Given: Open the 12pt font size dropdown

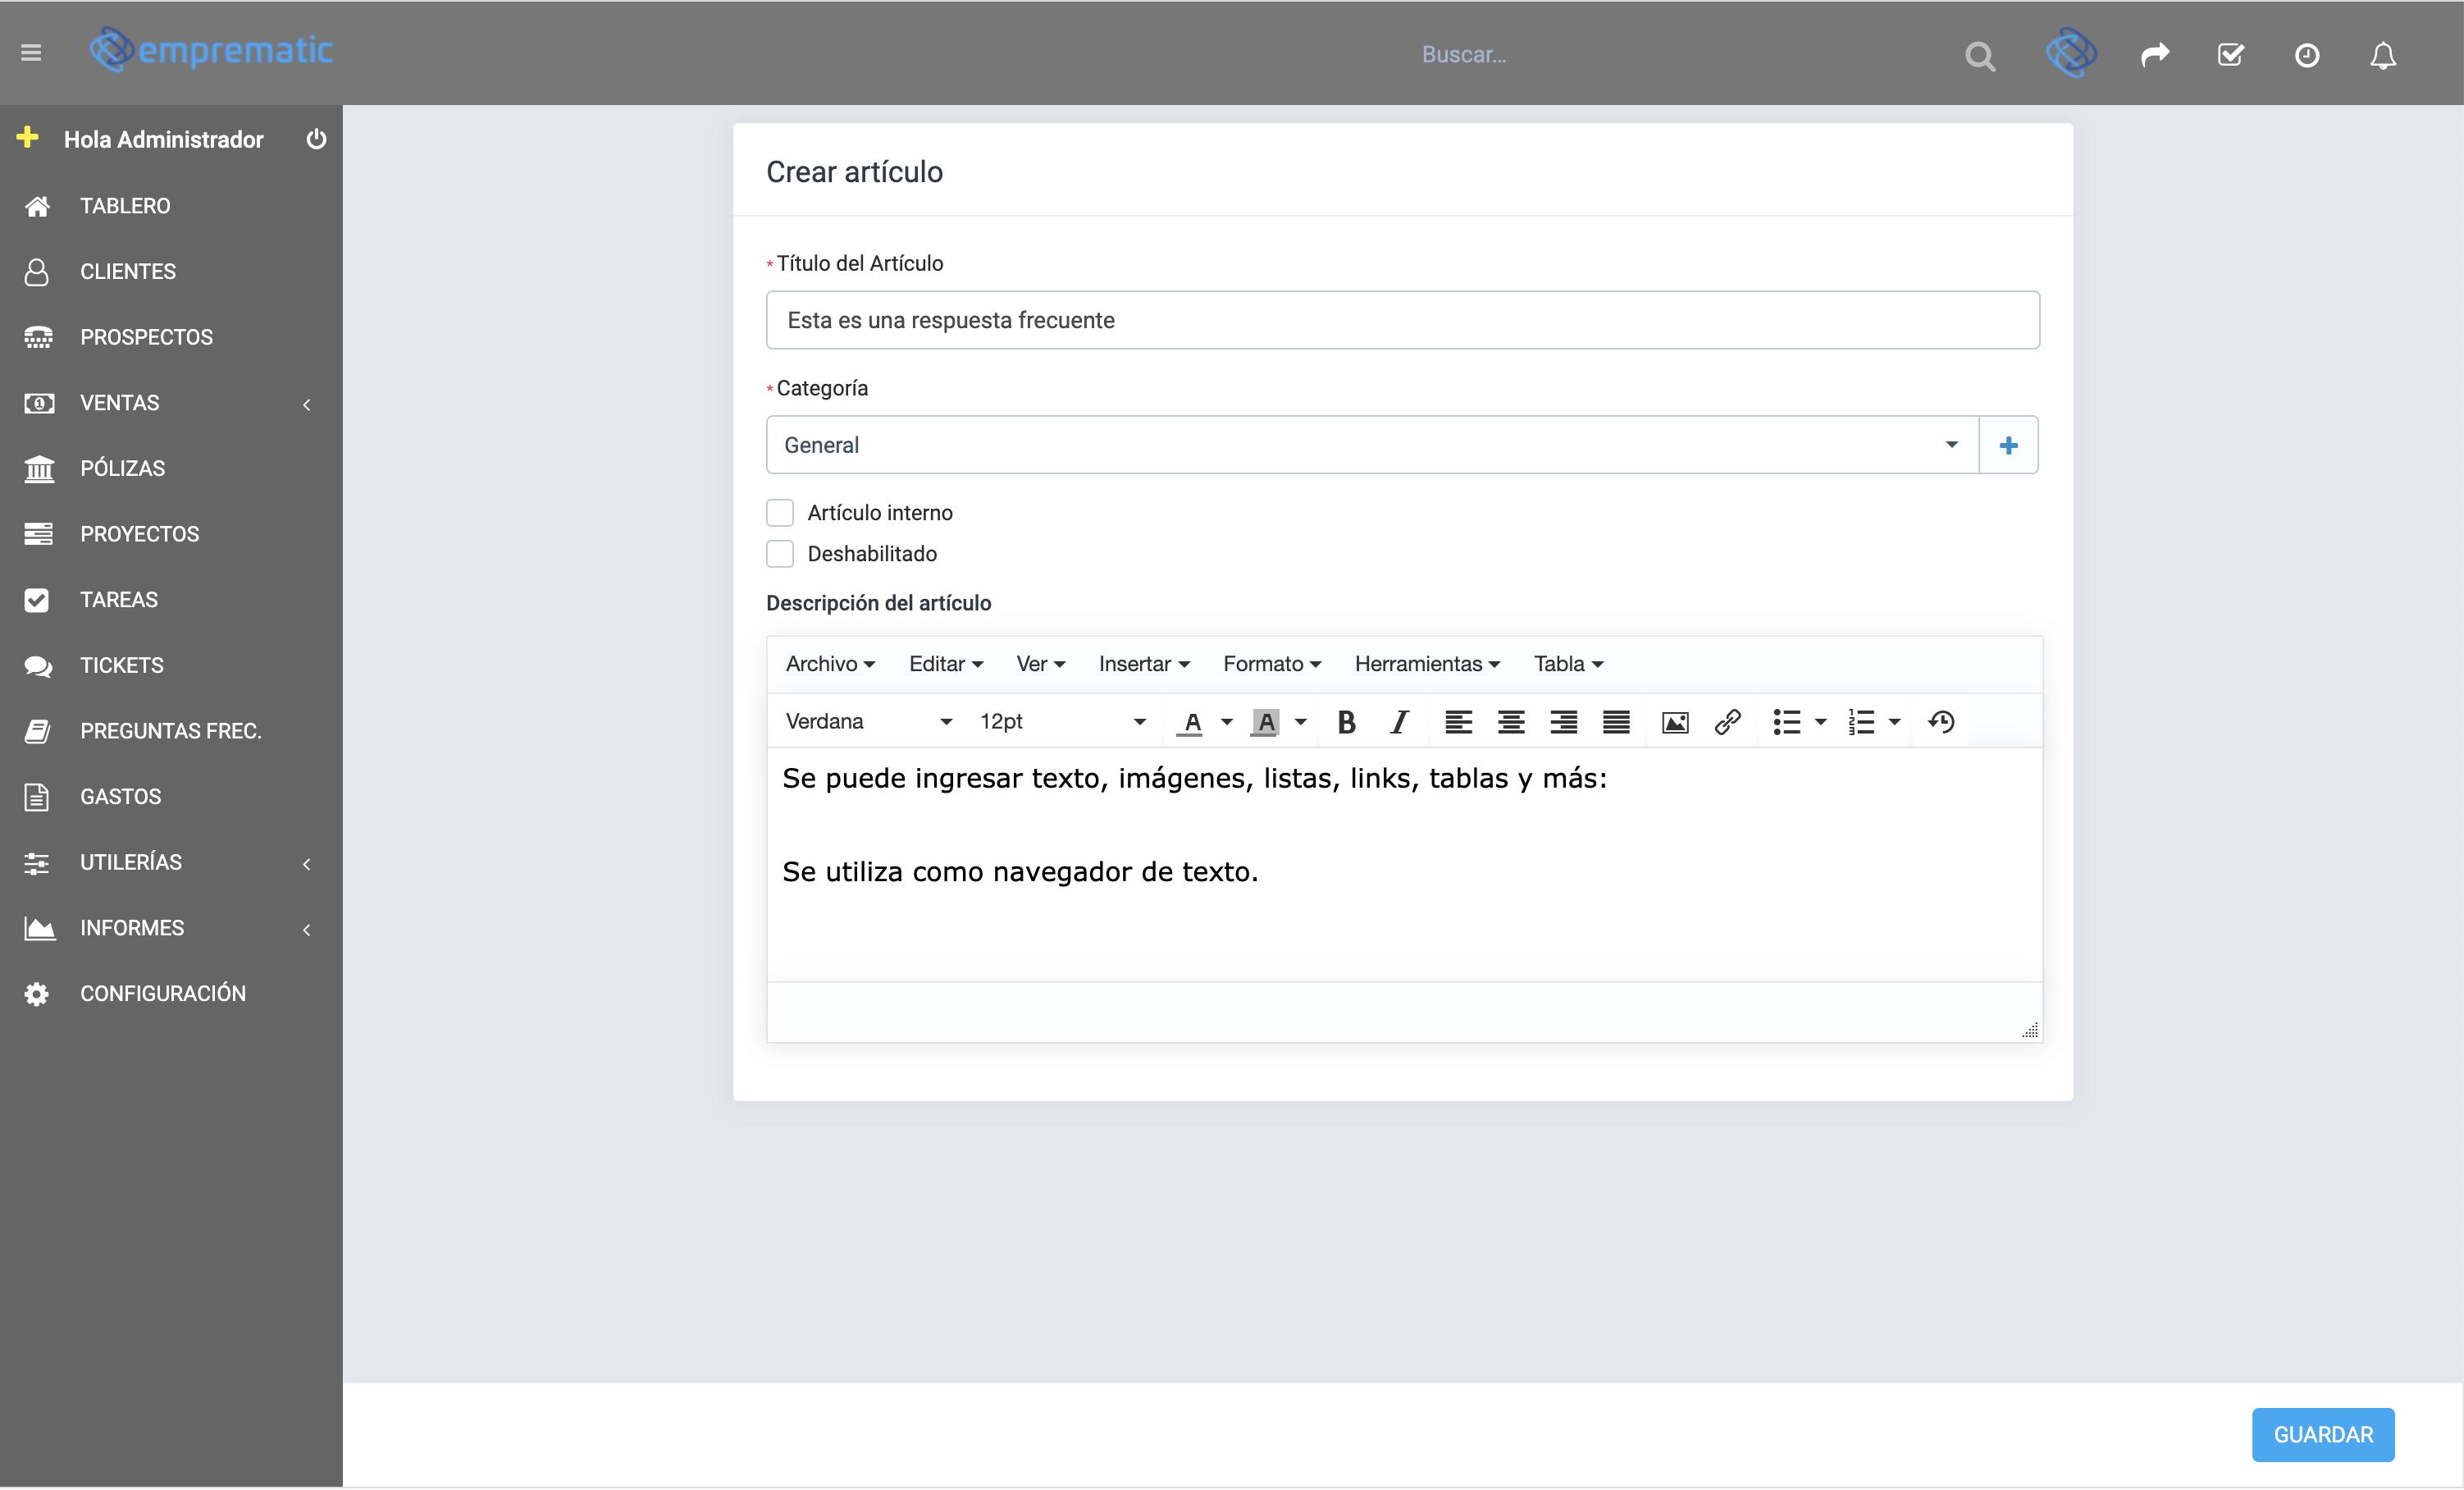Looking at the screenshot, I should [x=1062, y=722].
